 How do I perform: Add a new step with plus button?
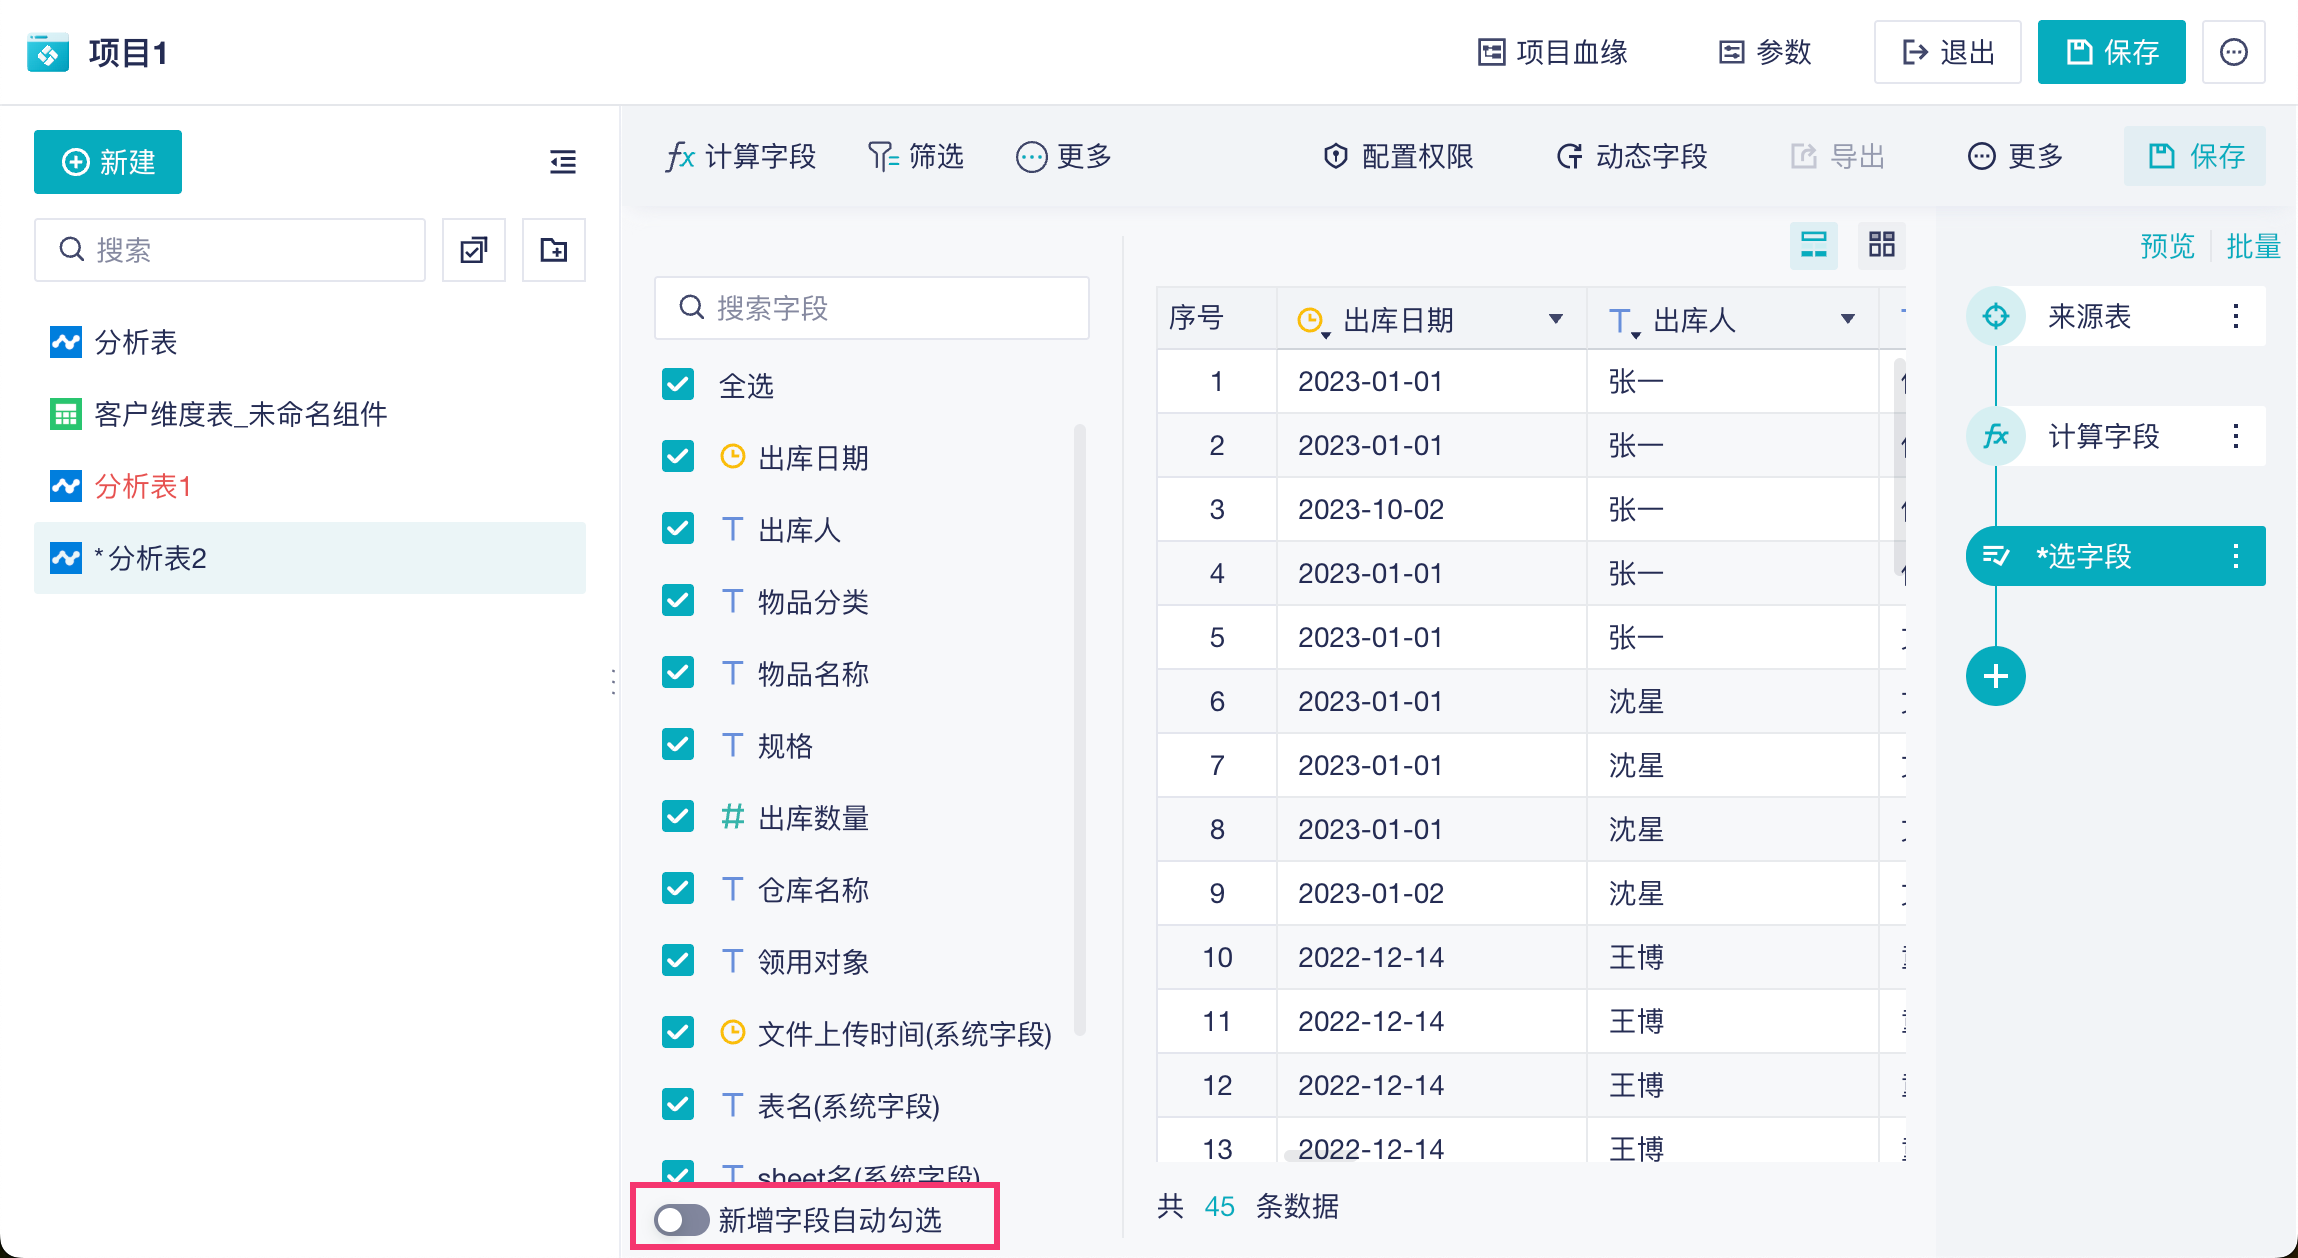1995,676
